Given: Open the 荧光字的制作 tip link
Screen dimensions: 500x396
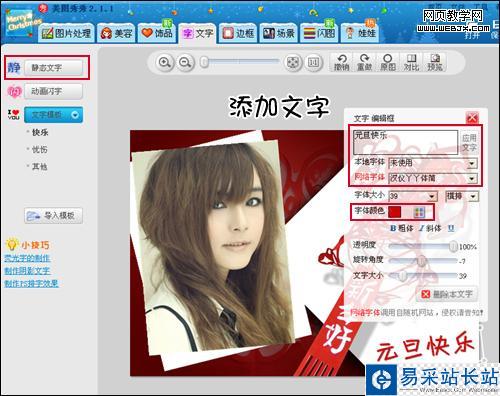Looking at the screenshot, I should 28,258.
